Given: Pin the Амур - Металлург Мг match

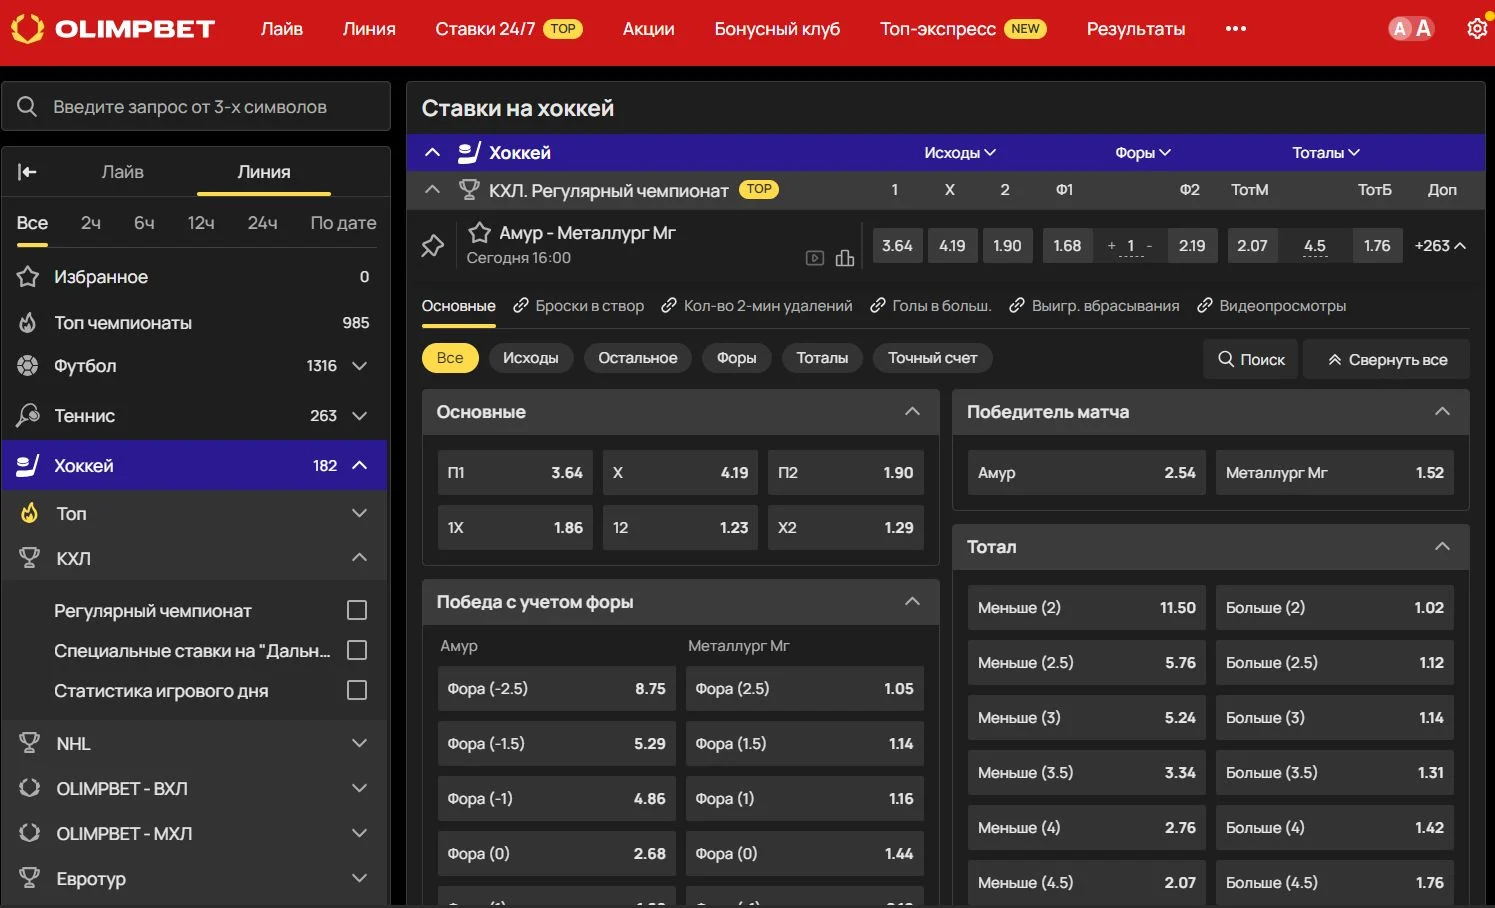Looking at the screenshot, I should (x=432, y=246).
